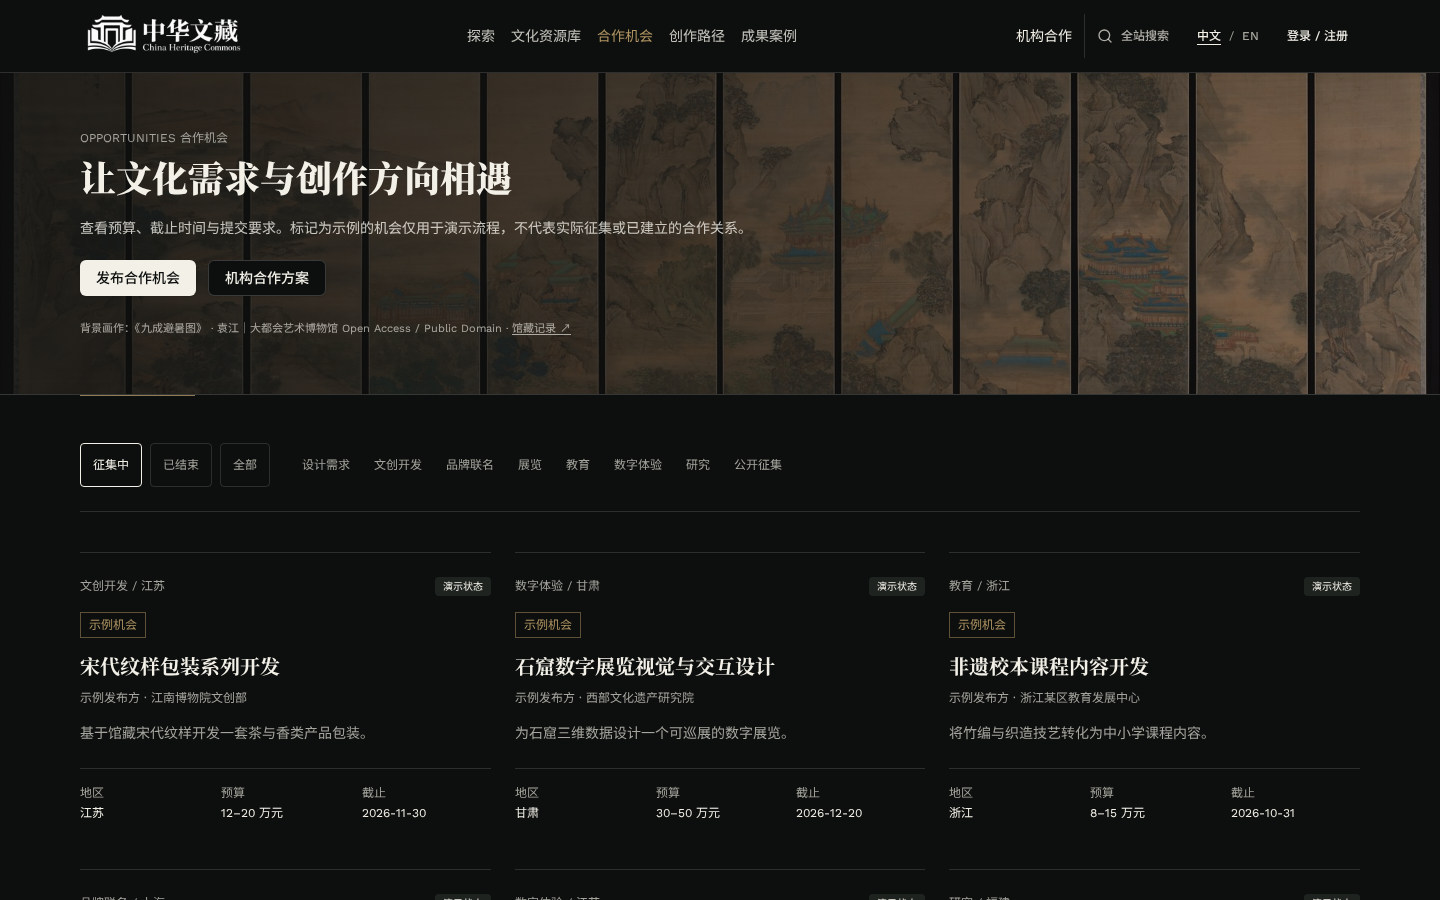Image resolution: width=1440 pixels, height=900 pixels.
Task: Click 演示状态 badge on 教育 / 浙江 card
Action: click(x=1332, y=586)
